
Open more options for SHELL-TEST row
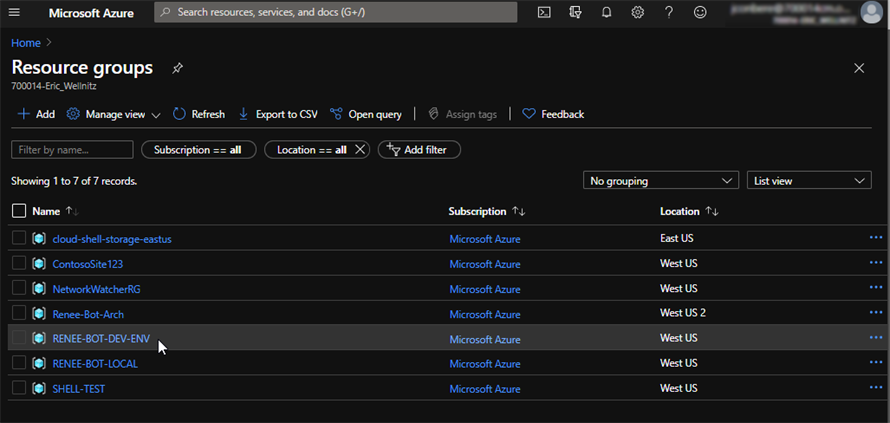tap(876, 387)
